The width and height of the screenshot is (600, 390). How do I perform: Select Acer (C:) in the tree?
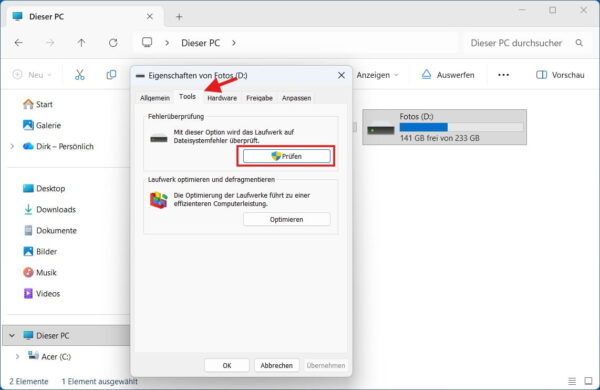coord(49,356)
